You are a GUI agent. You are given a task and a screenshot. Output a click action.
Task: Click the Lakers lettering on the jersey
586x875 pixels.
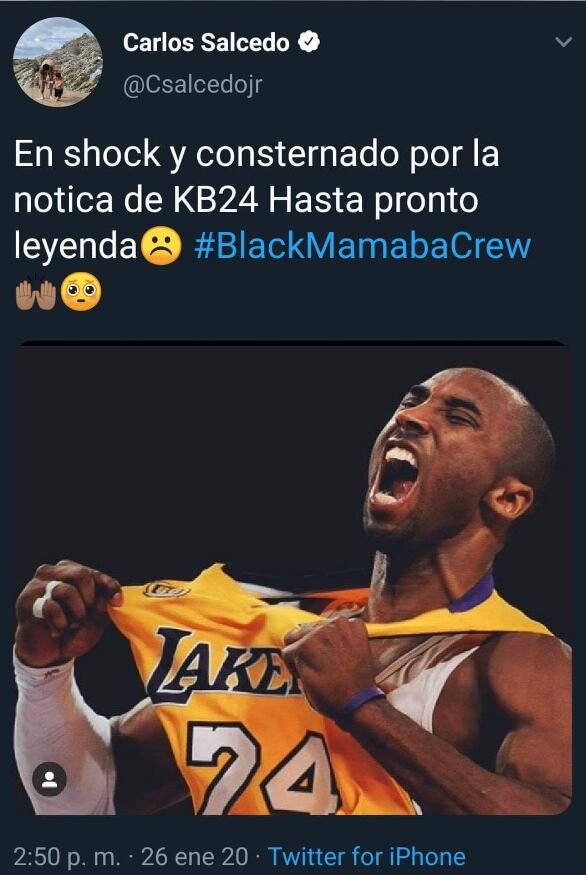point(223,663)
